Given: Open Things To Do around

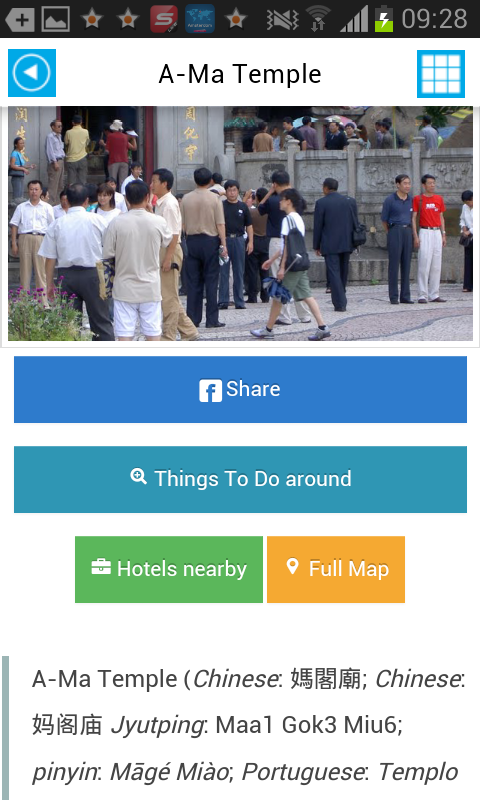Looking at the screenshot, I should 240,479.
